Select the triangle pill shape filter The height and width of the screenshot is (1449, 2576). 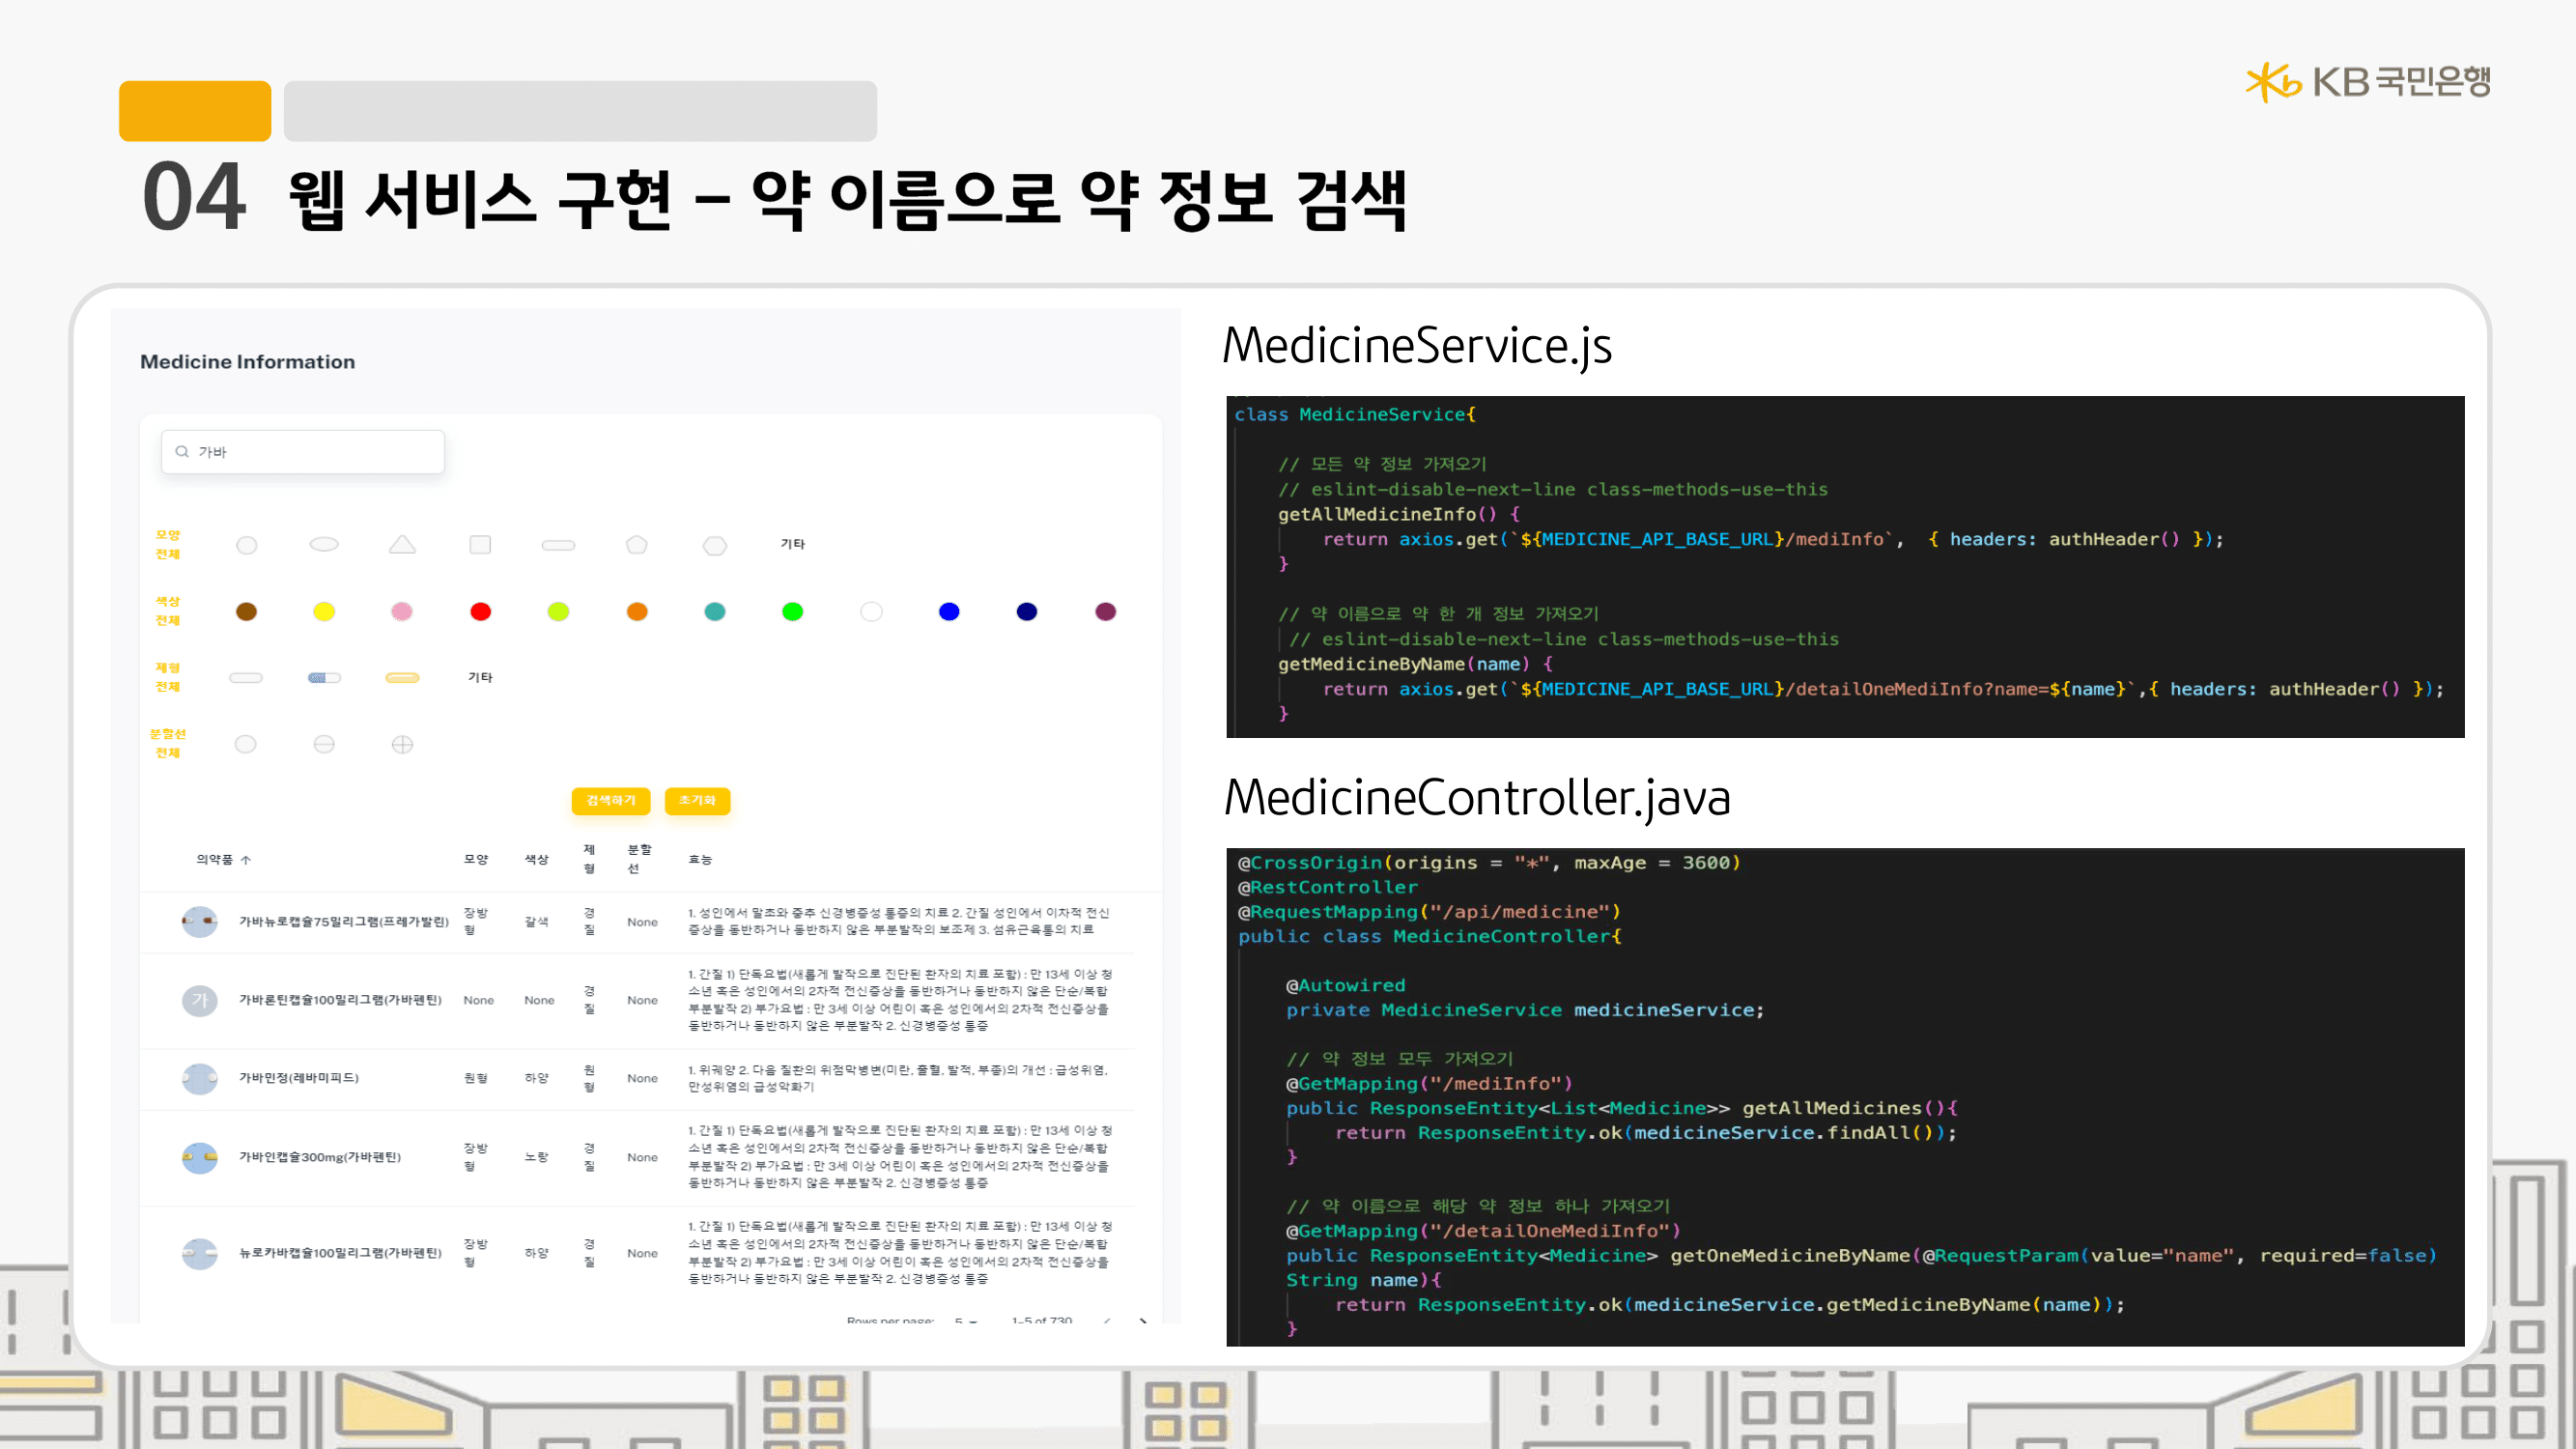click(402, 545)
